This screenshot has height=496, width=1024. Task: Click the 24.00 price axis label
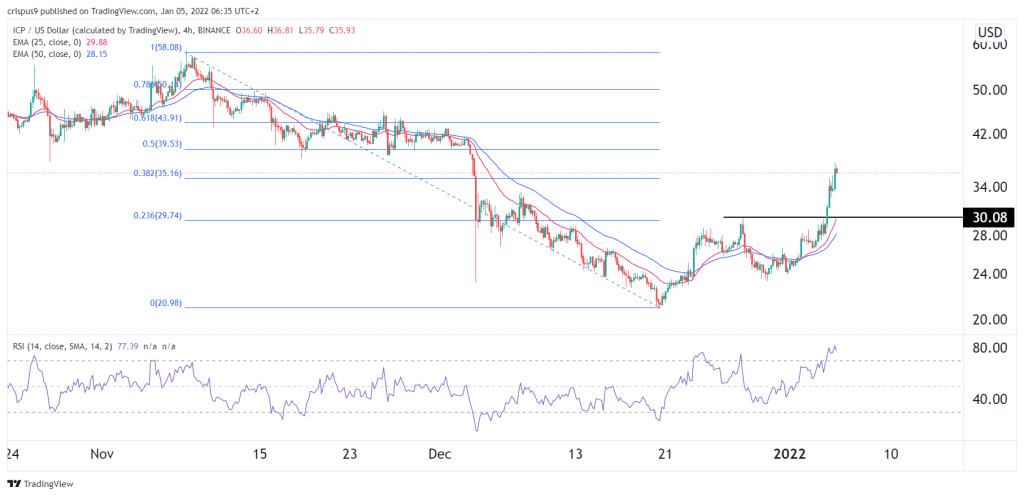pos(990,274)
